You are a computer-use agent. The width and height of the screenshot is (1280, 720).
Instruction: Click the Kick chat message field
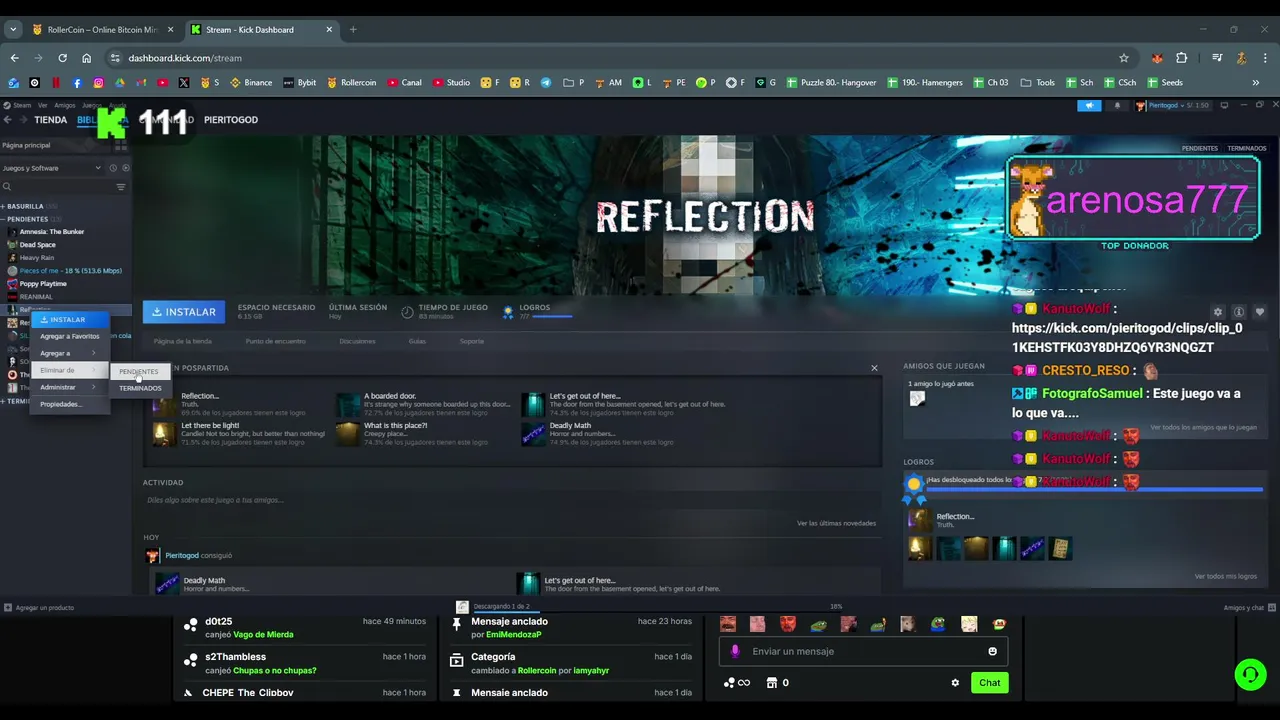[863, 651]
